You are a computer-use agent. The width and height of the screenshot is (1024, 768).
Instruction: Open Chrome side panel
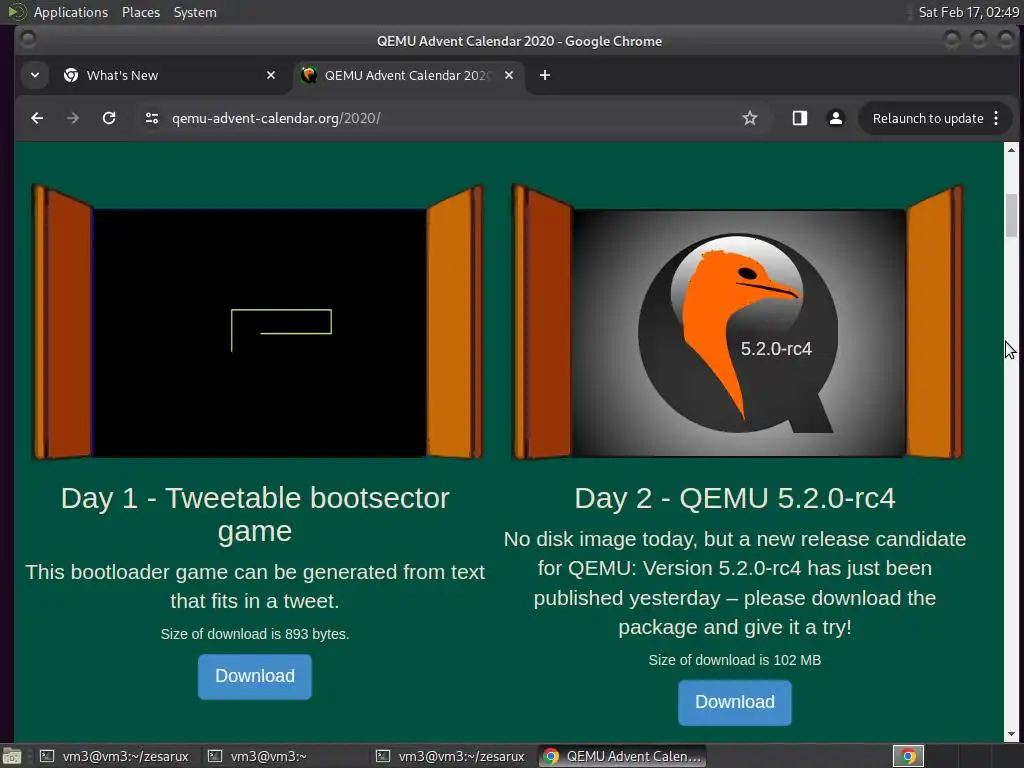click(x=800, y=118)
